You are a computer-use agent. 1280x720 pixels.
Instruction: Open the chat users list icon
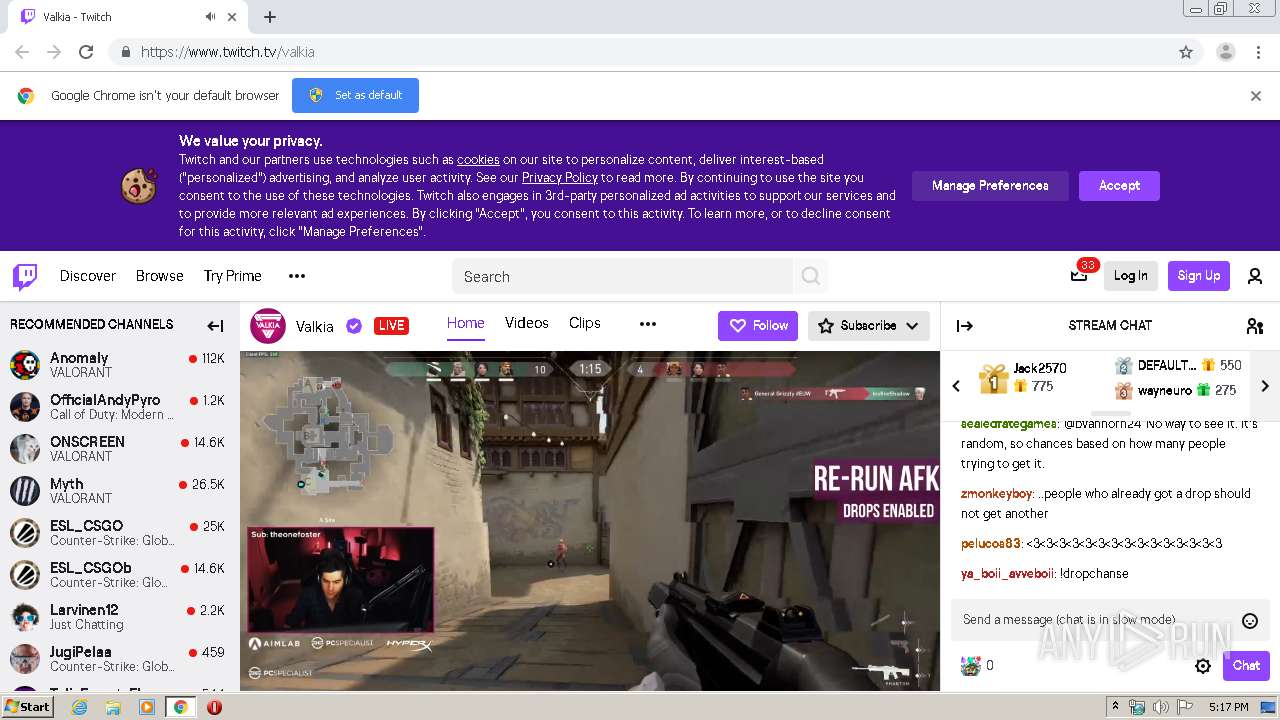(x=1255, y=325)
